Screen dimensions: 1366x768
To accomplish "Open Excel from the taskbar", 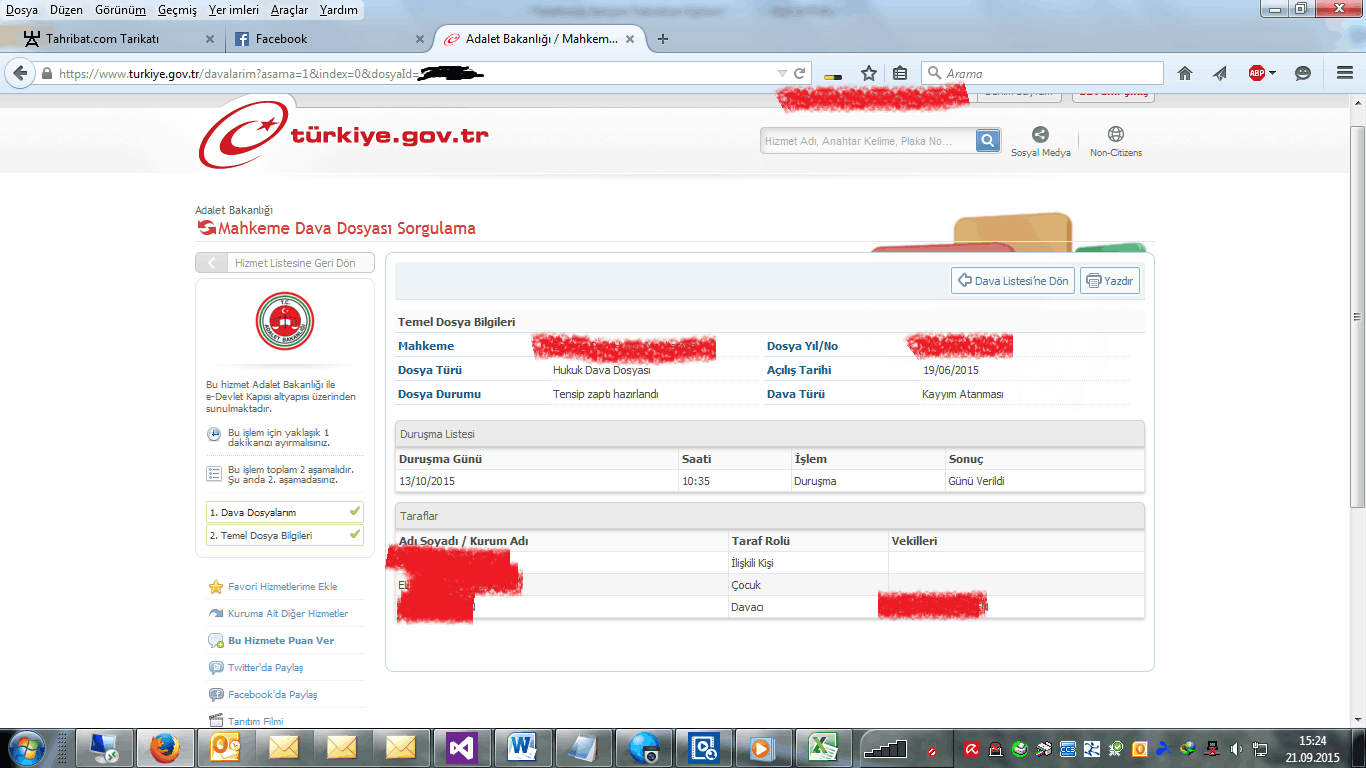I will click(822, 747).
